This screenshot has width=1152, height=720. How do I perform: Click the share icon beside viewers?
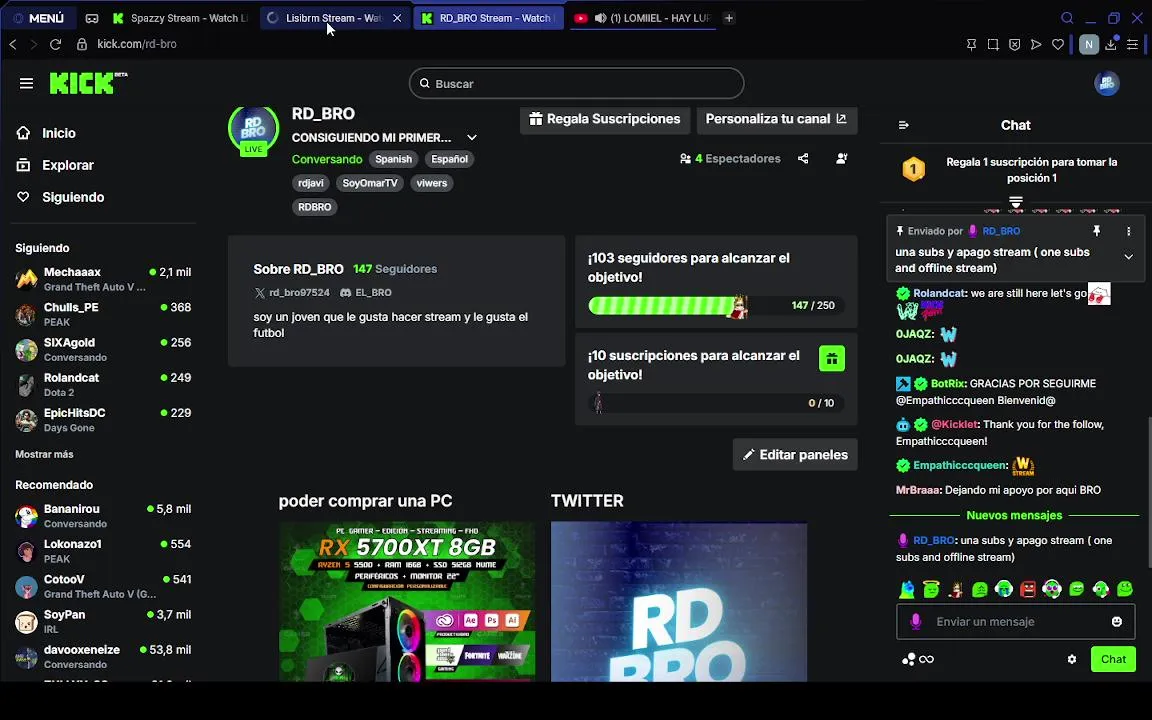803,159
